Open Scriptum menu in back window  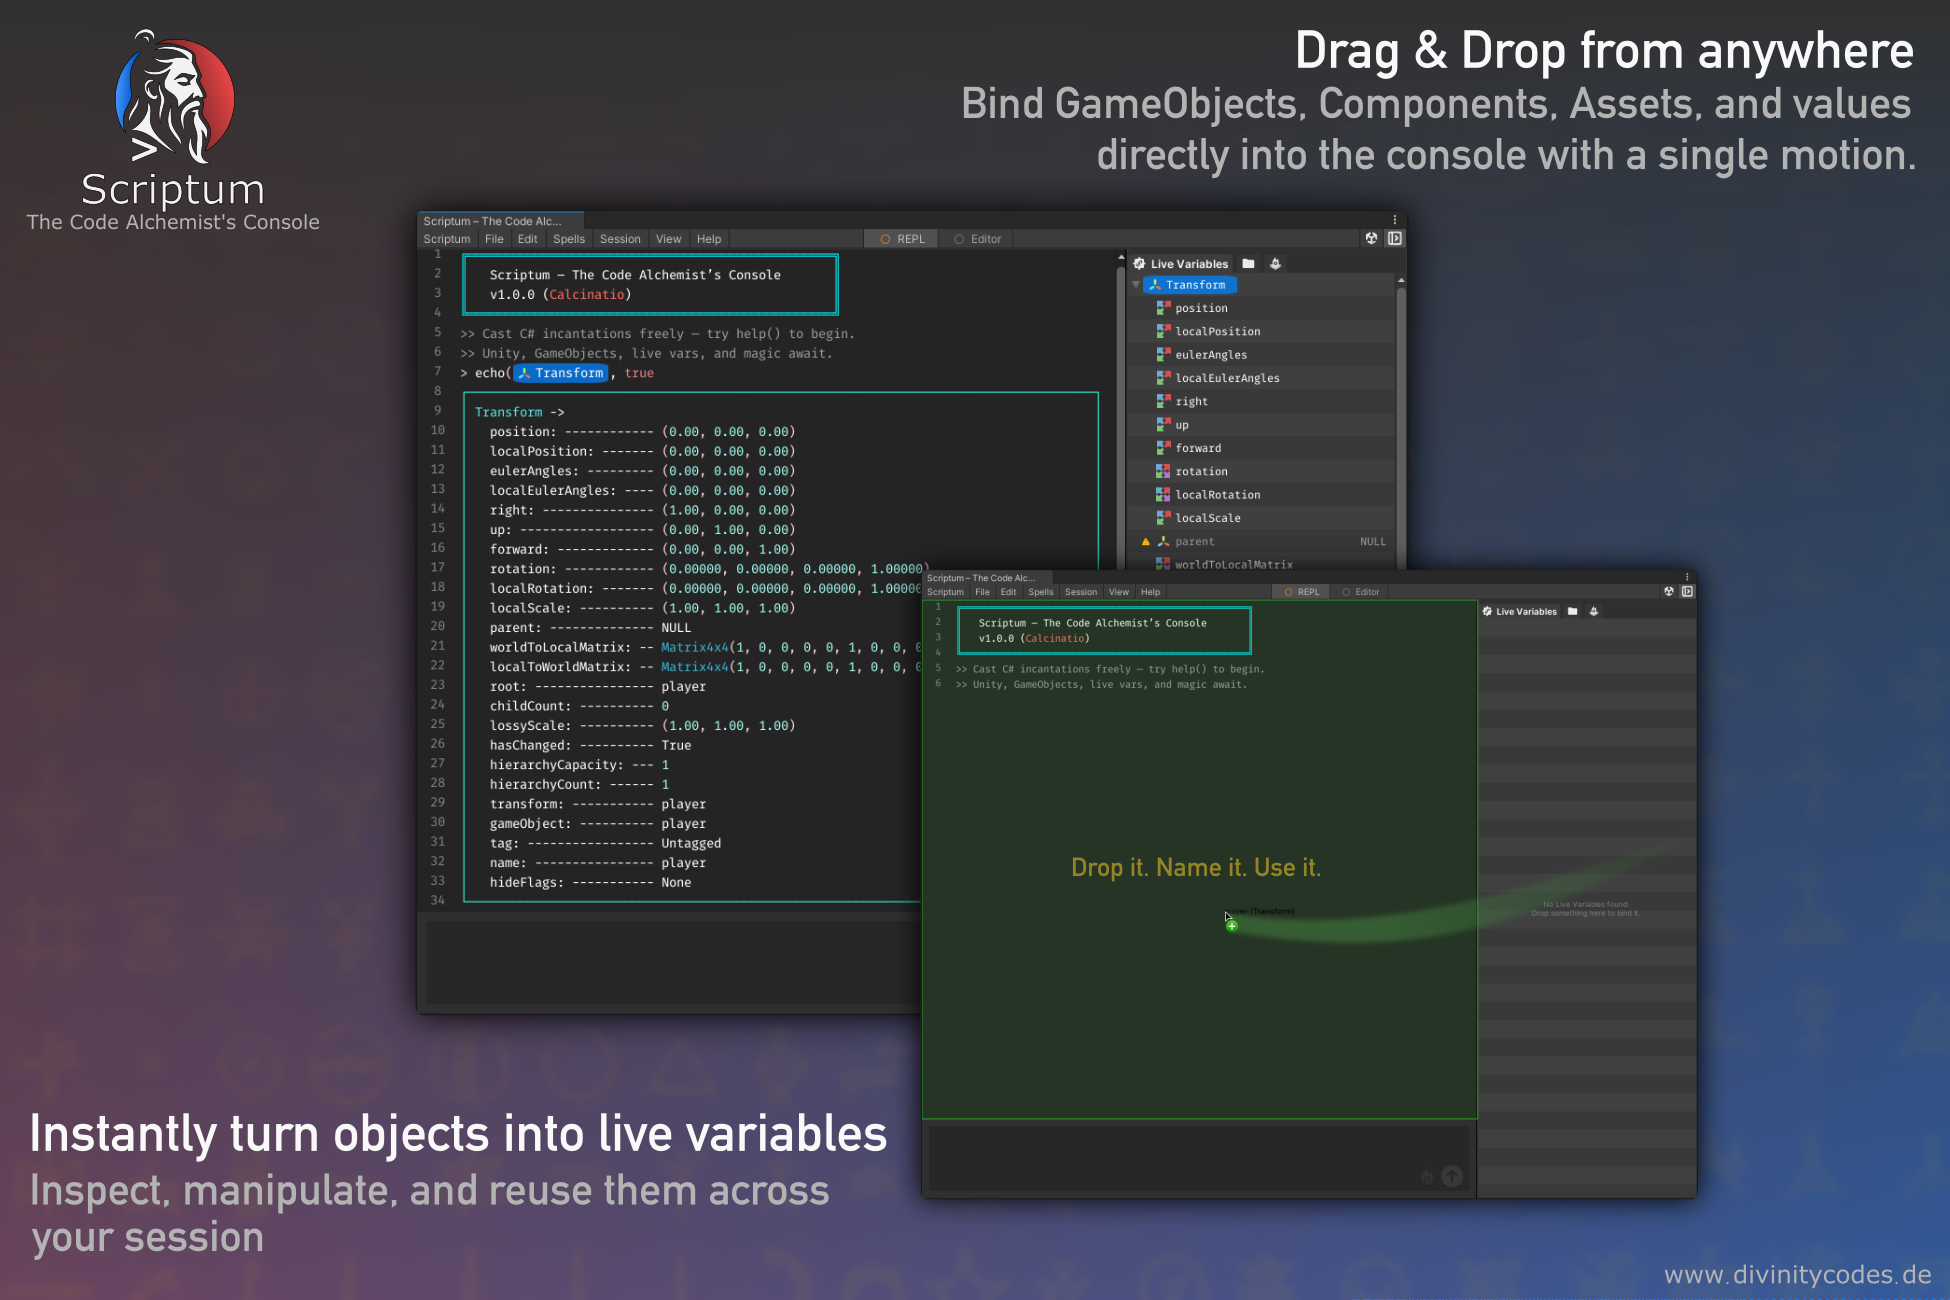click(446, 239)
